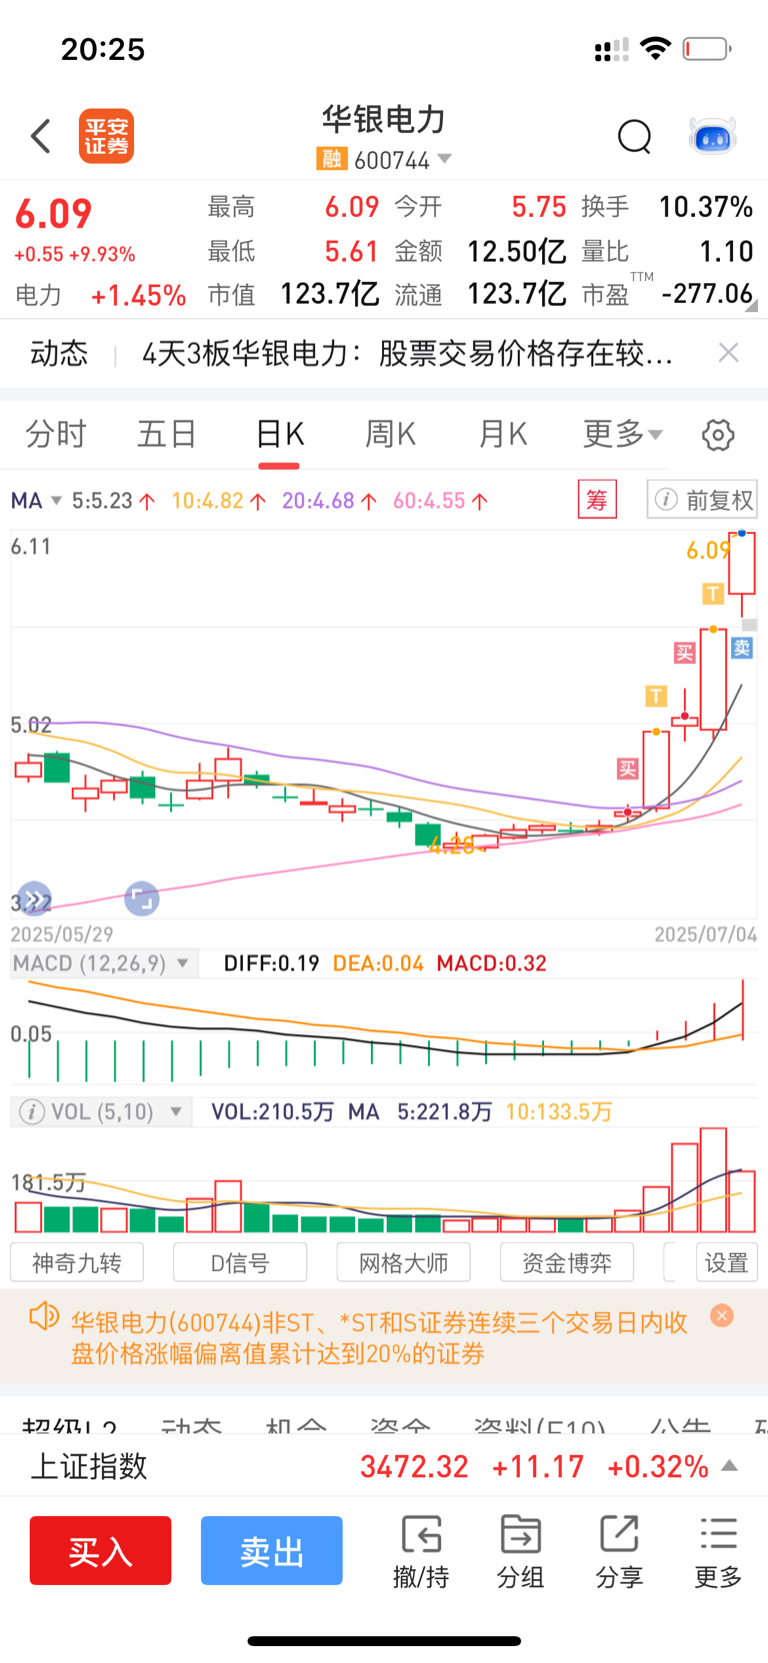Open the 华银电力 price deviation announcement text
768x1663 pixels.
(x=379, y=1338)
